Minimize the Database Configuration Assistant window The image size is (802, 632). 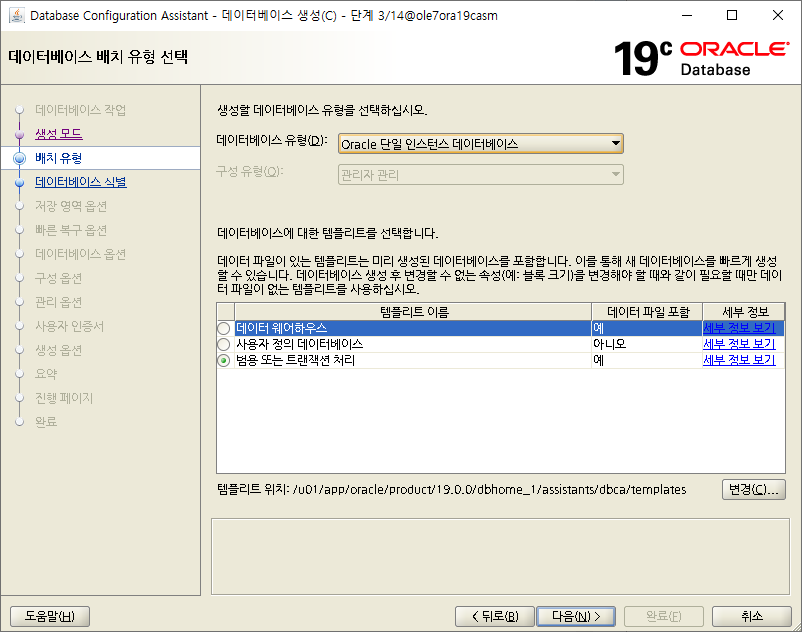687,15
